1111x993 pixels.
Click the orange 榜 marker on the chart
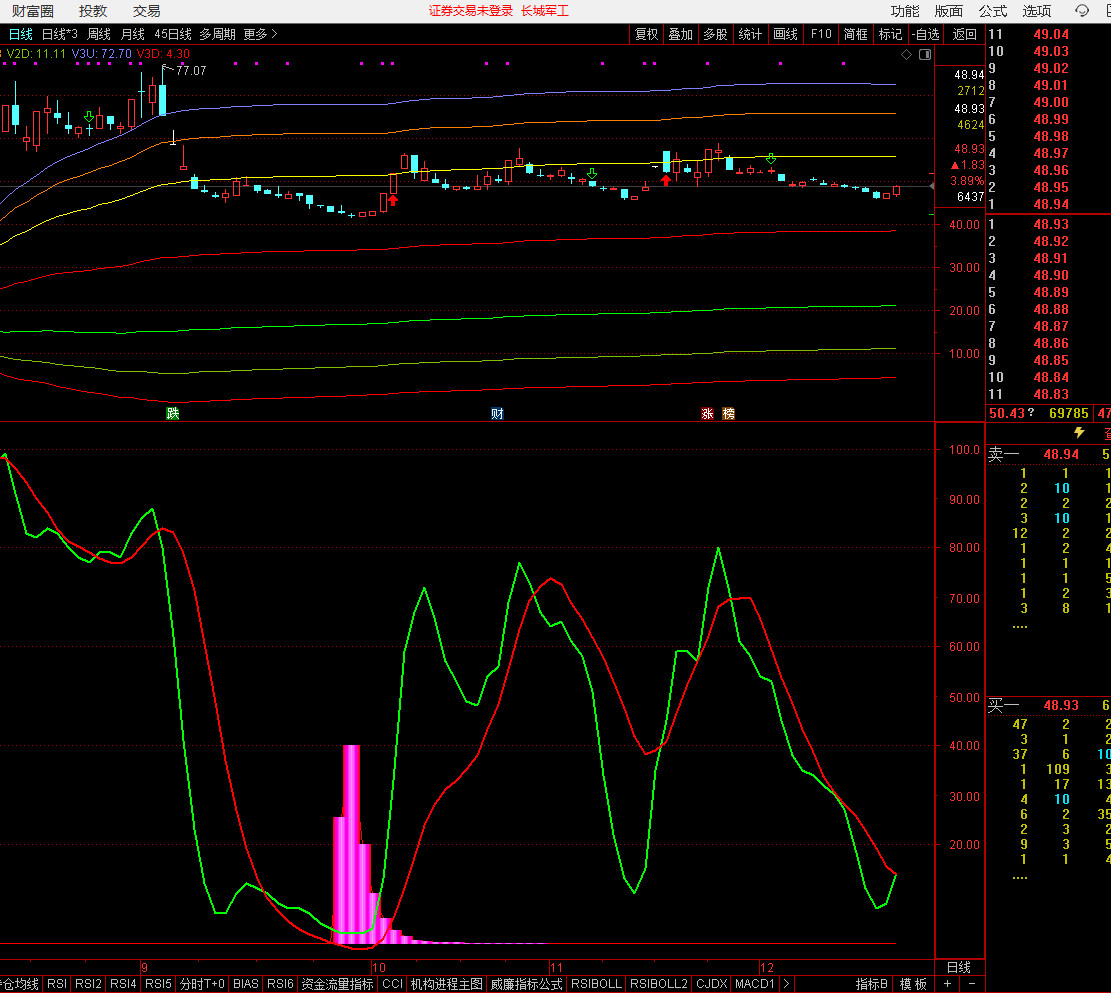728,413
